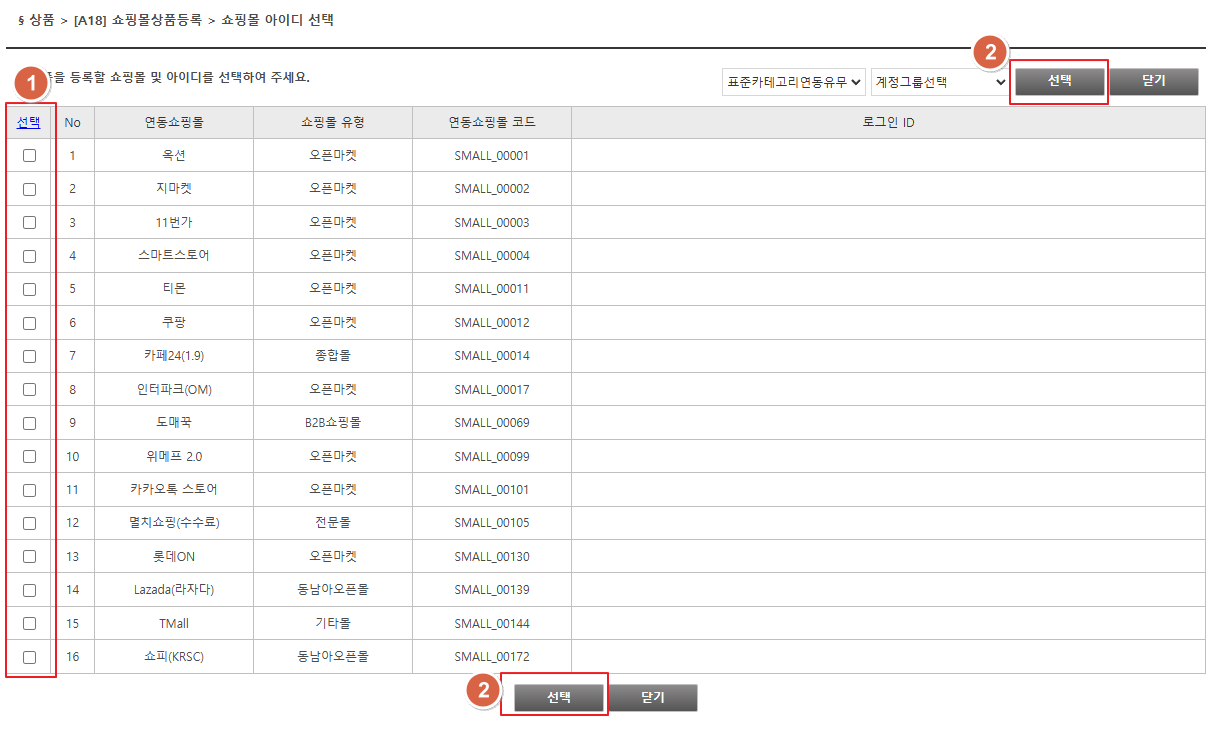This screenshot has width=1230, height=733.
Task: Check the 쿠팡 row checkbox
Action: (29, 323)
